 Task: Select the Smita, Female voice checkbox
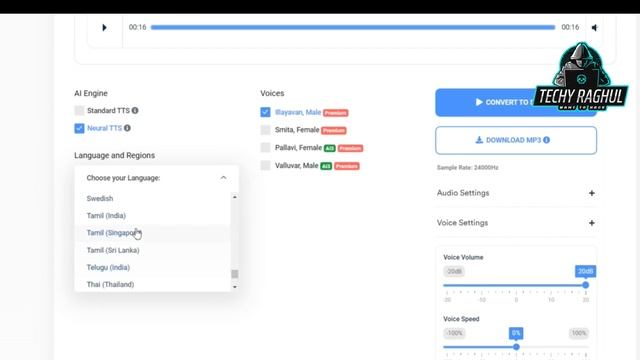point(265,130)
